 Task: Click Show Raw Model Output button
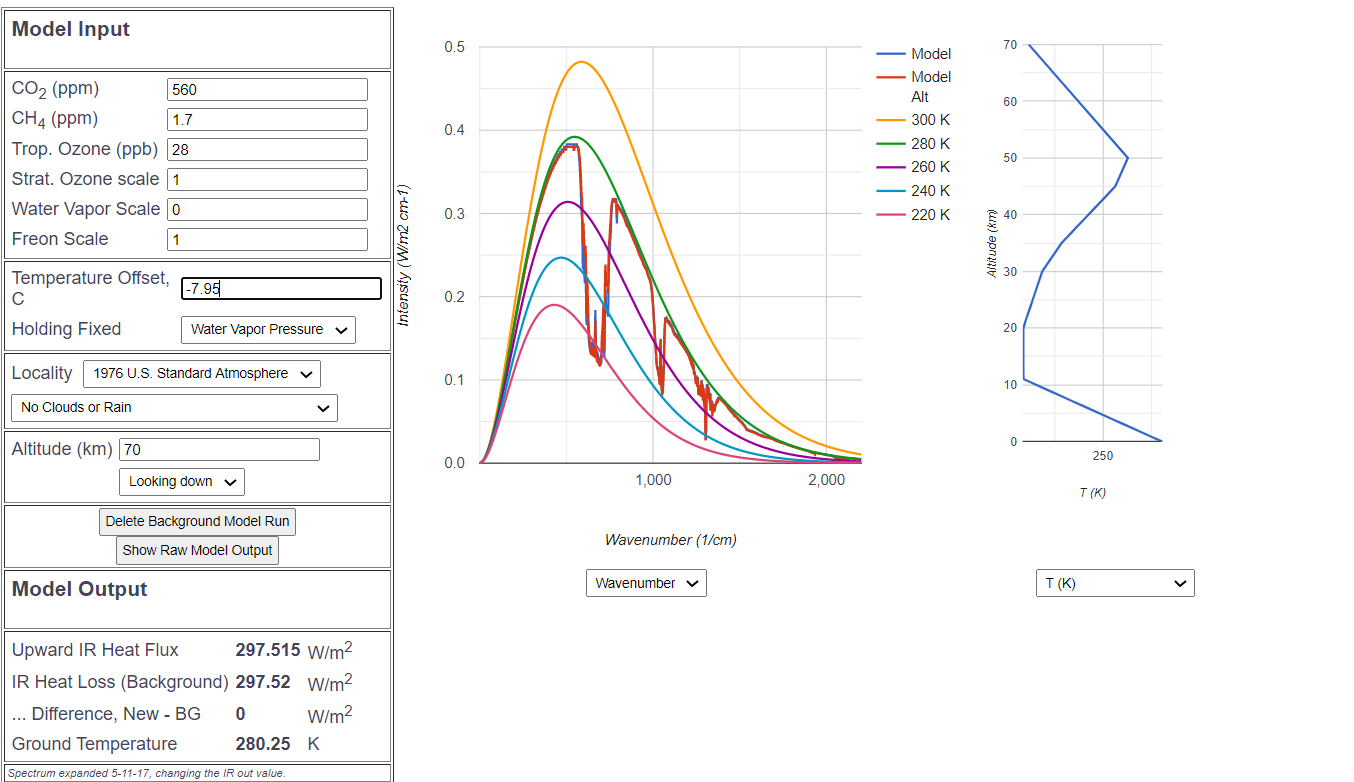tap(197, 550)
